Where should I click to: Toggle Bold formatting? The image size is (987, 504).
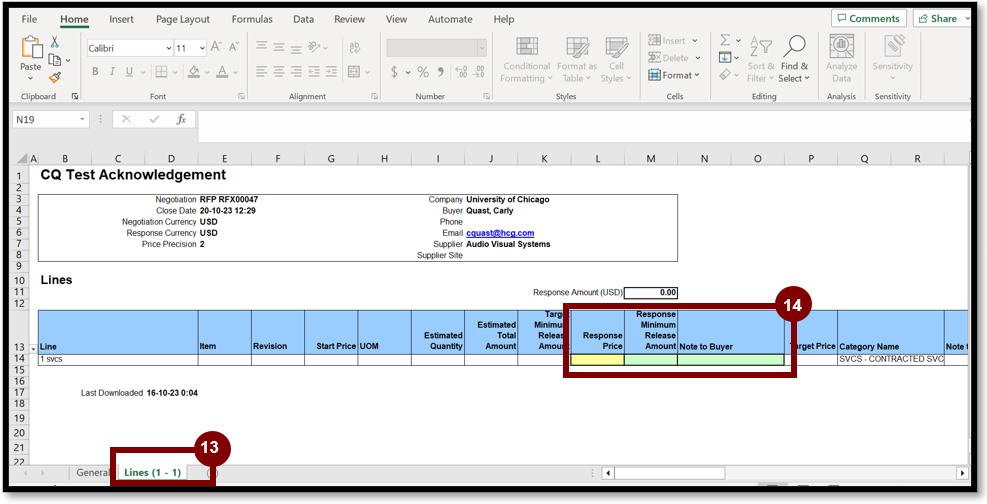(x=96, y=72)
